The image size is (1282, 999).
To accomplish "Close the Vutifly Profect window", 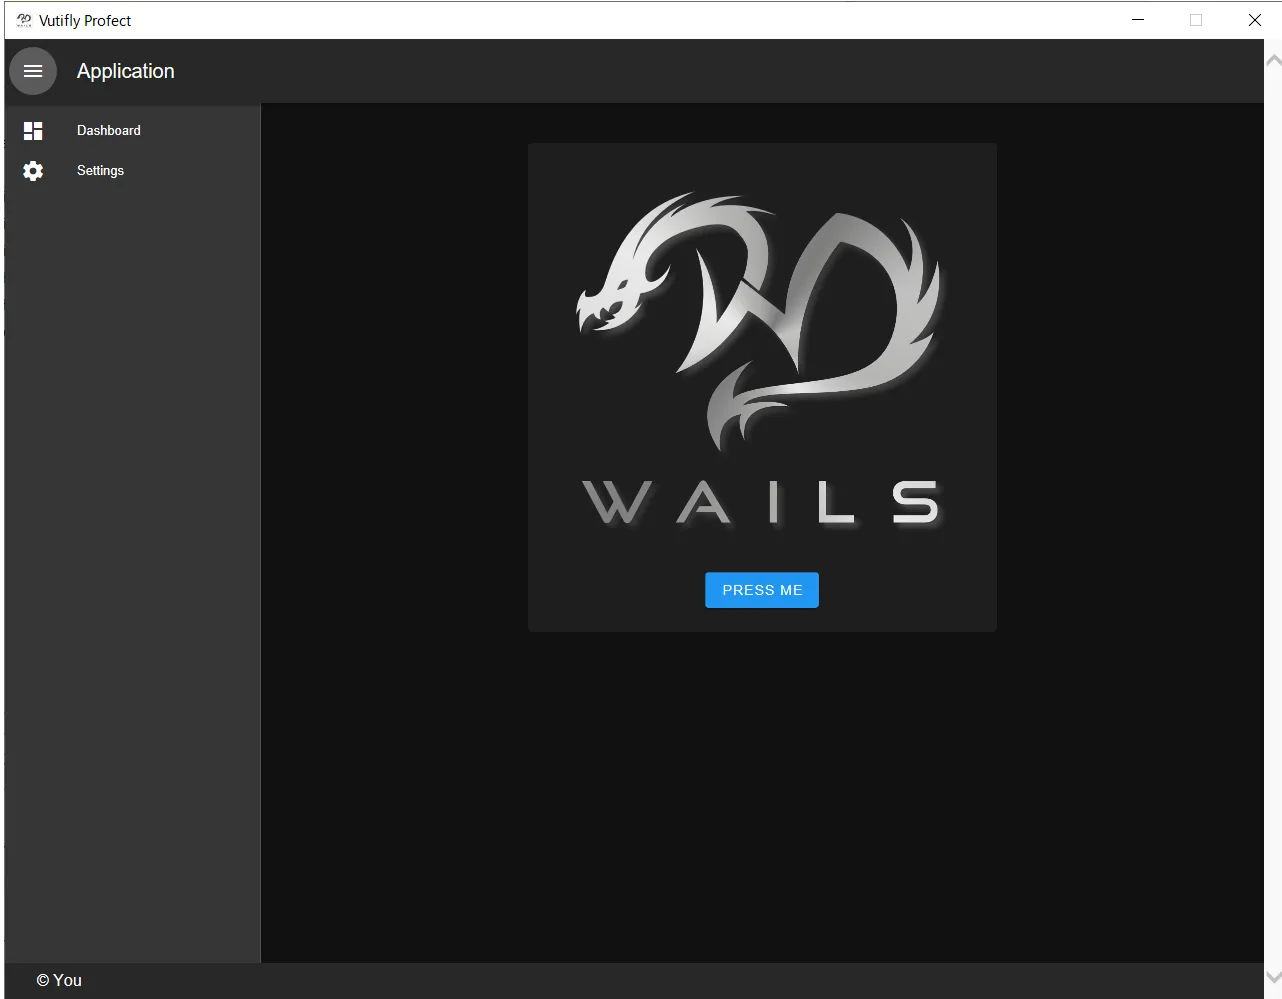I will click(1254, 20).
